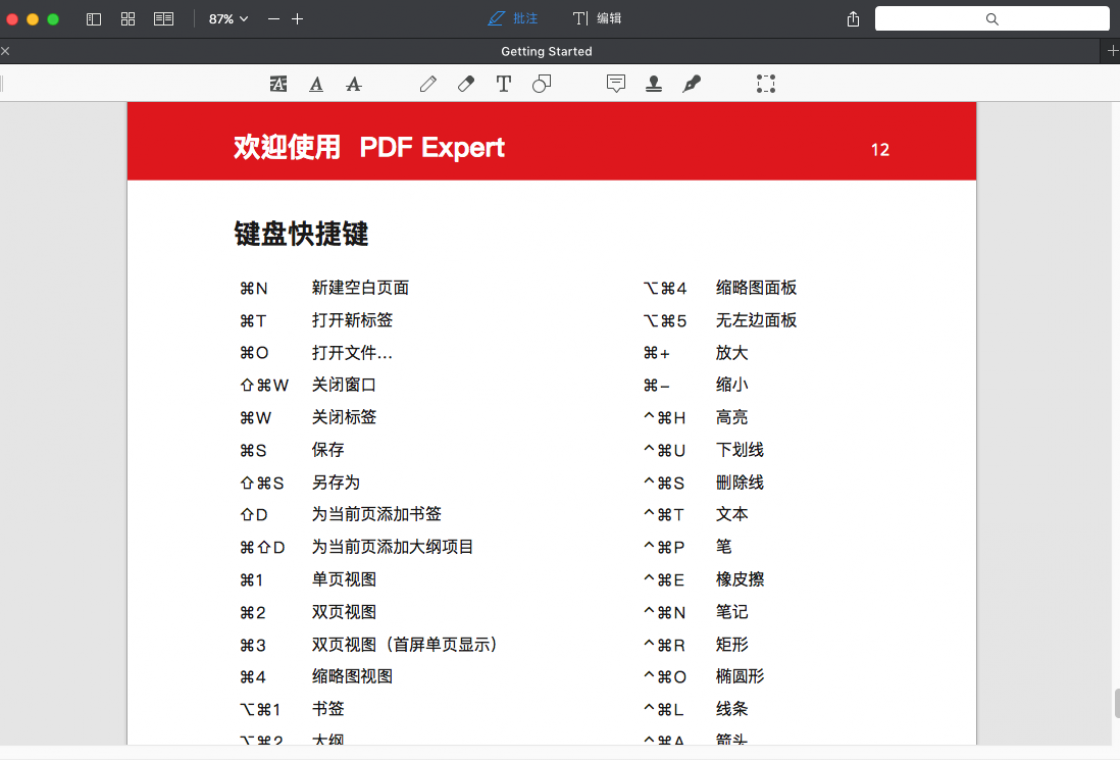Zoom in with the plus button
This screenshot has width=1120, height=760.
(297, 19)
